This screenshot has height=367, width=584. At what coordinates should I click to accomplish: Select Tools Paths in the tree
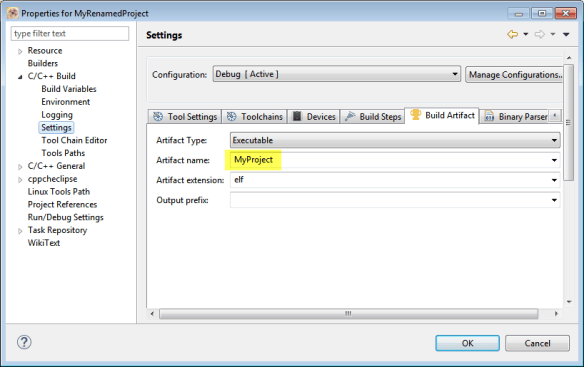click(63, 153)
